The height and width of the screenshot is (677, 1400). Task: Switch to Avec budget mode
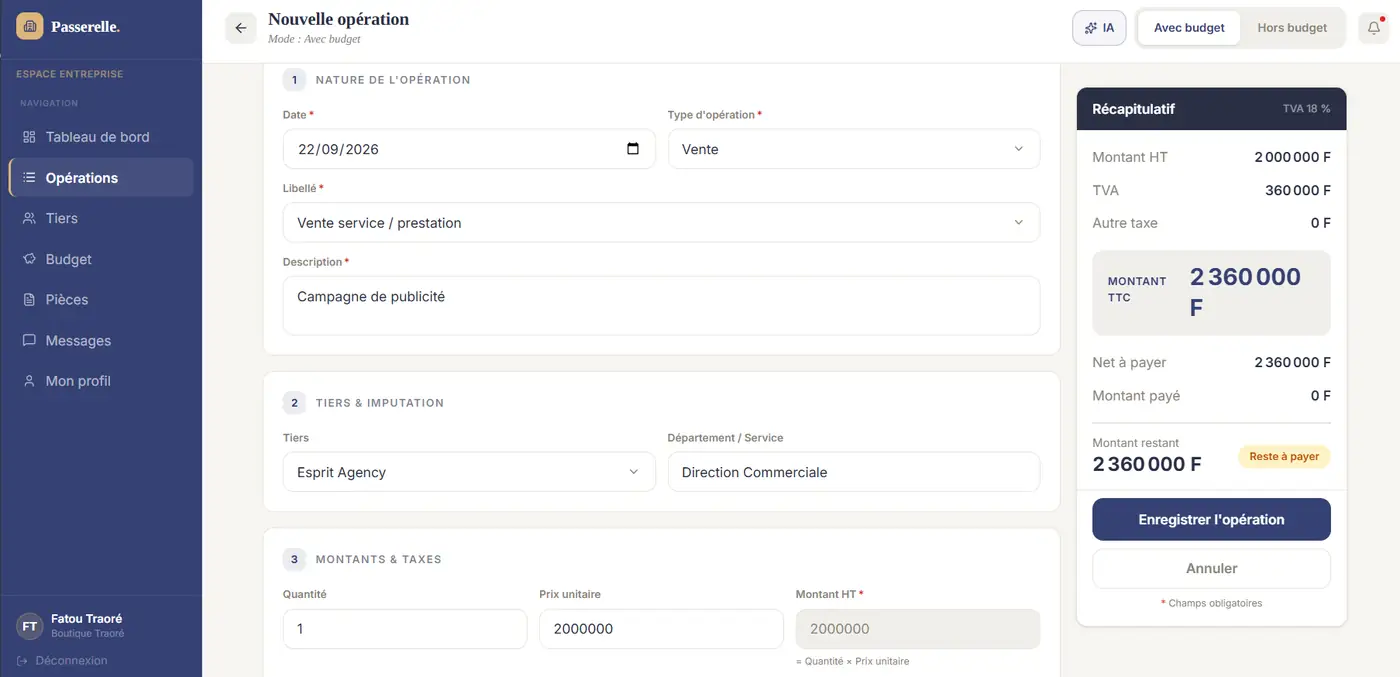coord(1189,28)
